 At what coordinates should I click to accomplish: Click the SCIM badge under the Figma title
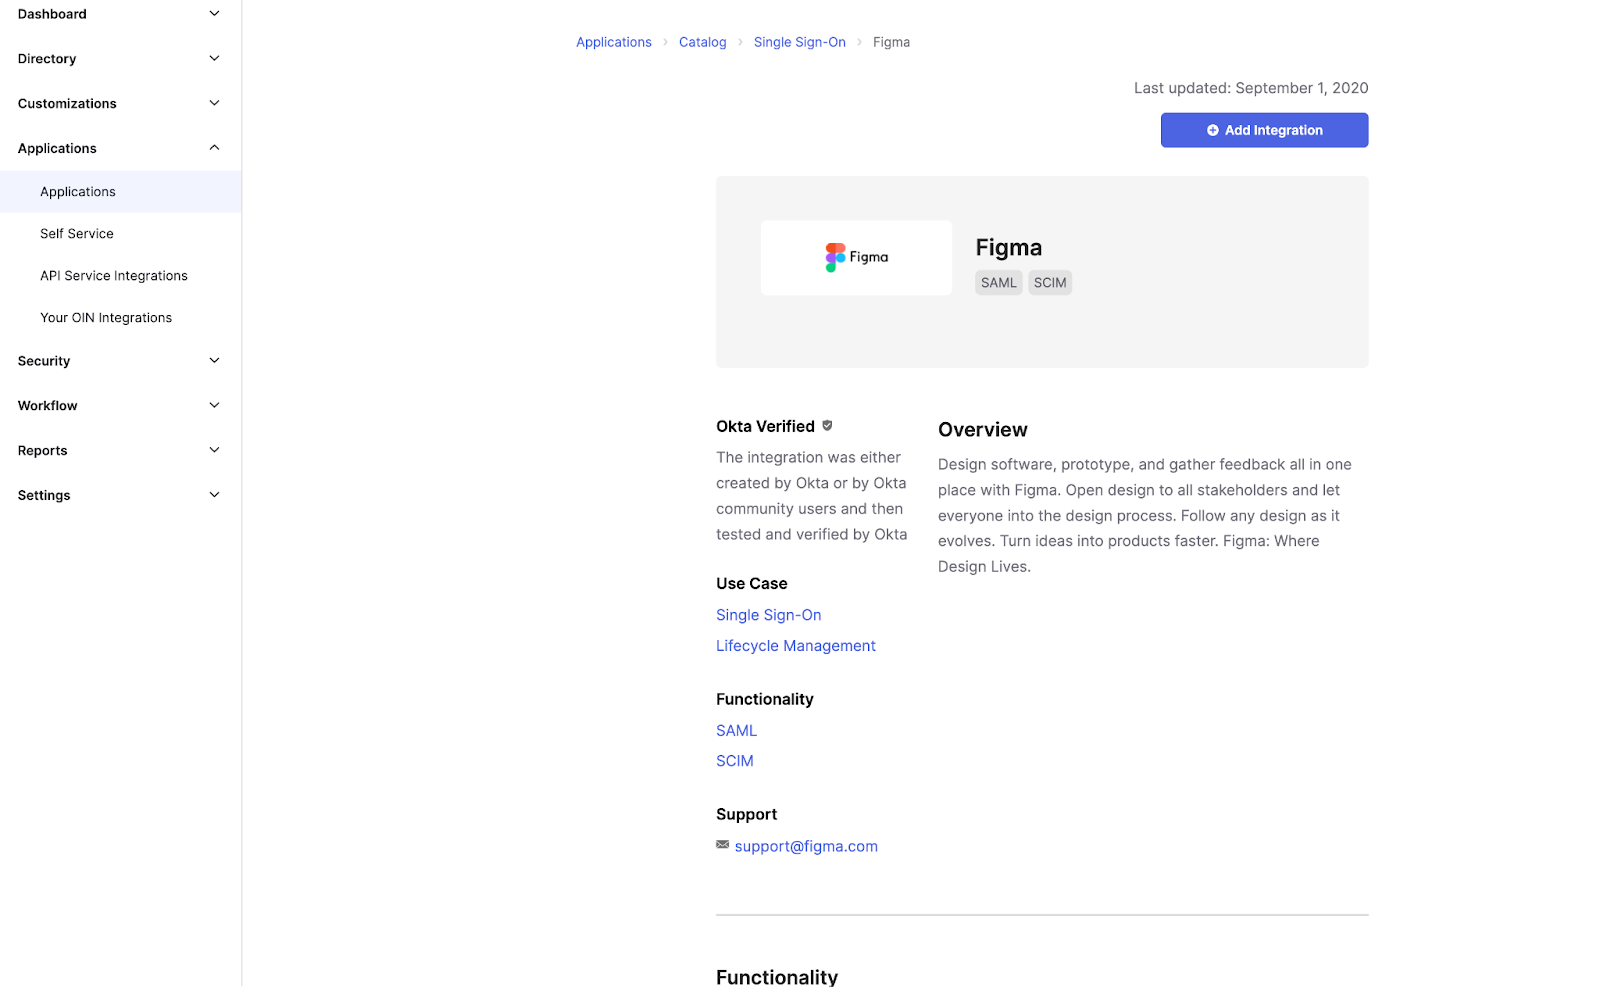(1049, 282)
